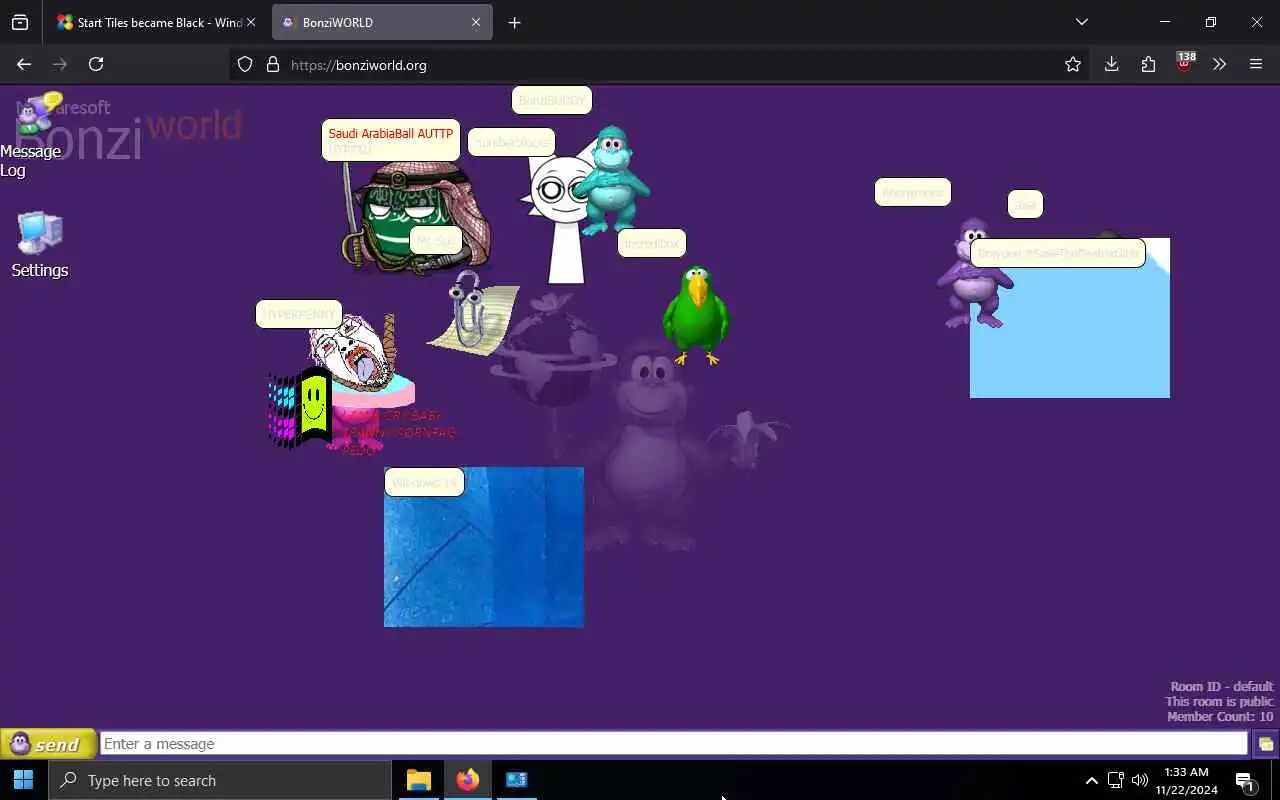
Task: Click the BonziBUDDY name bubble
Action: pyautogui.click(x=552, y=100)
